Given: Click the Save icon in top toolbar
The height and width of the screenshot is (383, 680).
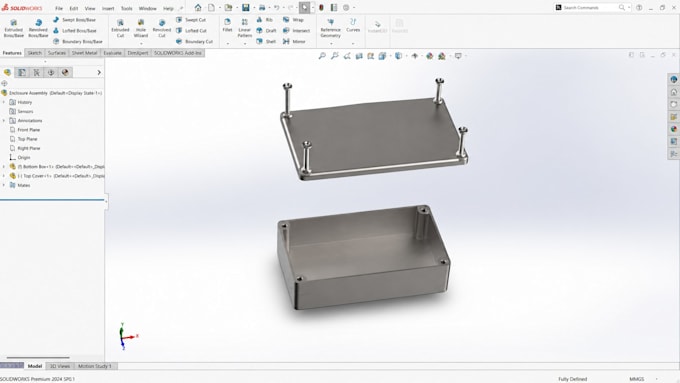Looking at the screenshot, I should (x=245, y=7).
